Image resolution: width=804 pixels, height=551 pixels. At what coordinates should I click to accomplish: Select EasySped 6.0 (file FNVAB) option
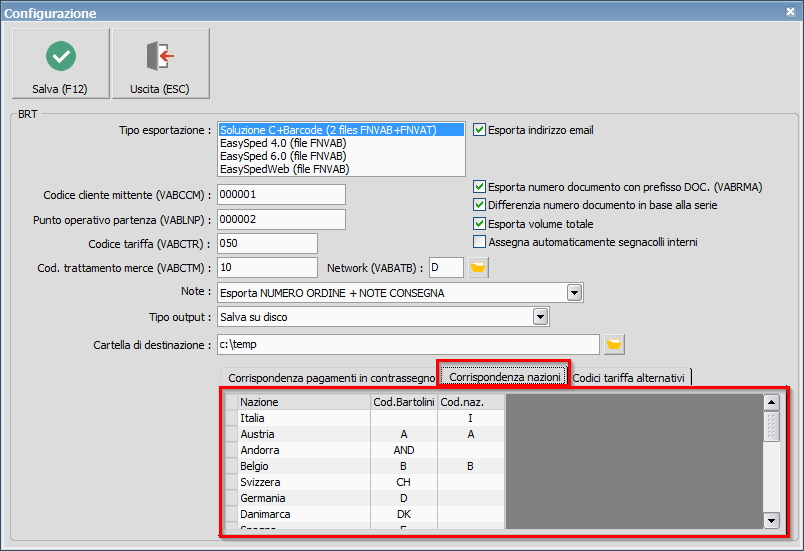341,156
